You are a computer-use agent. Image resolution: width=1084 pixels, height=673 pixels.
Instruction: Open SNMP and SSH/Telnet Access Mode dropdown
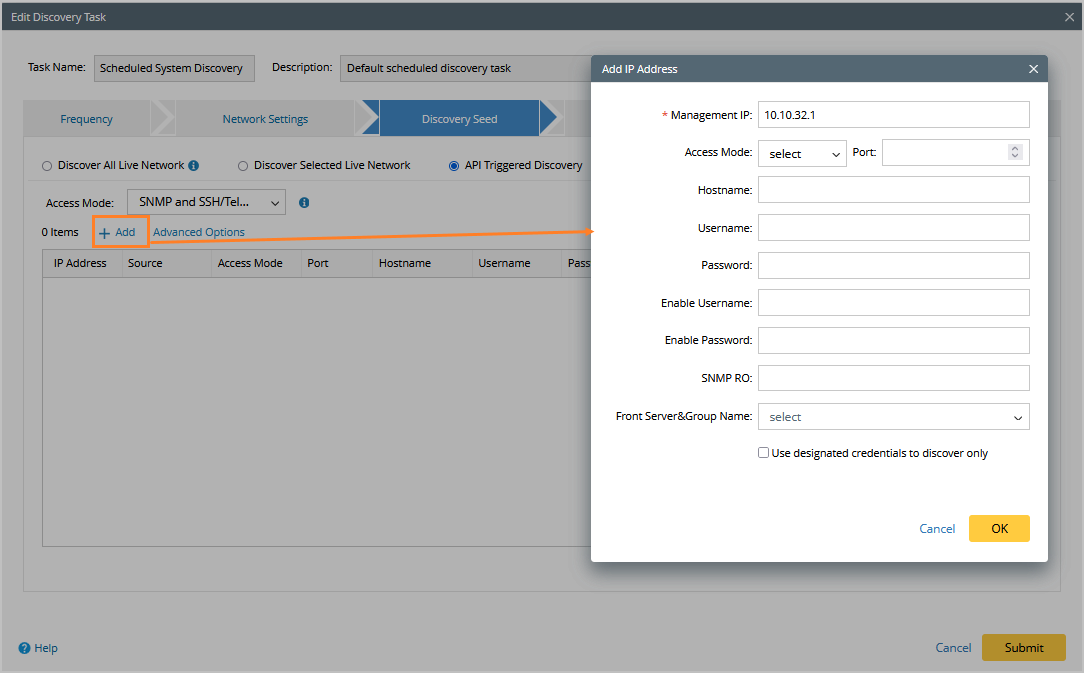(206, 202)
